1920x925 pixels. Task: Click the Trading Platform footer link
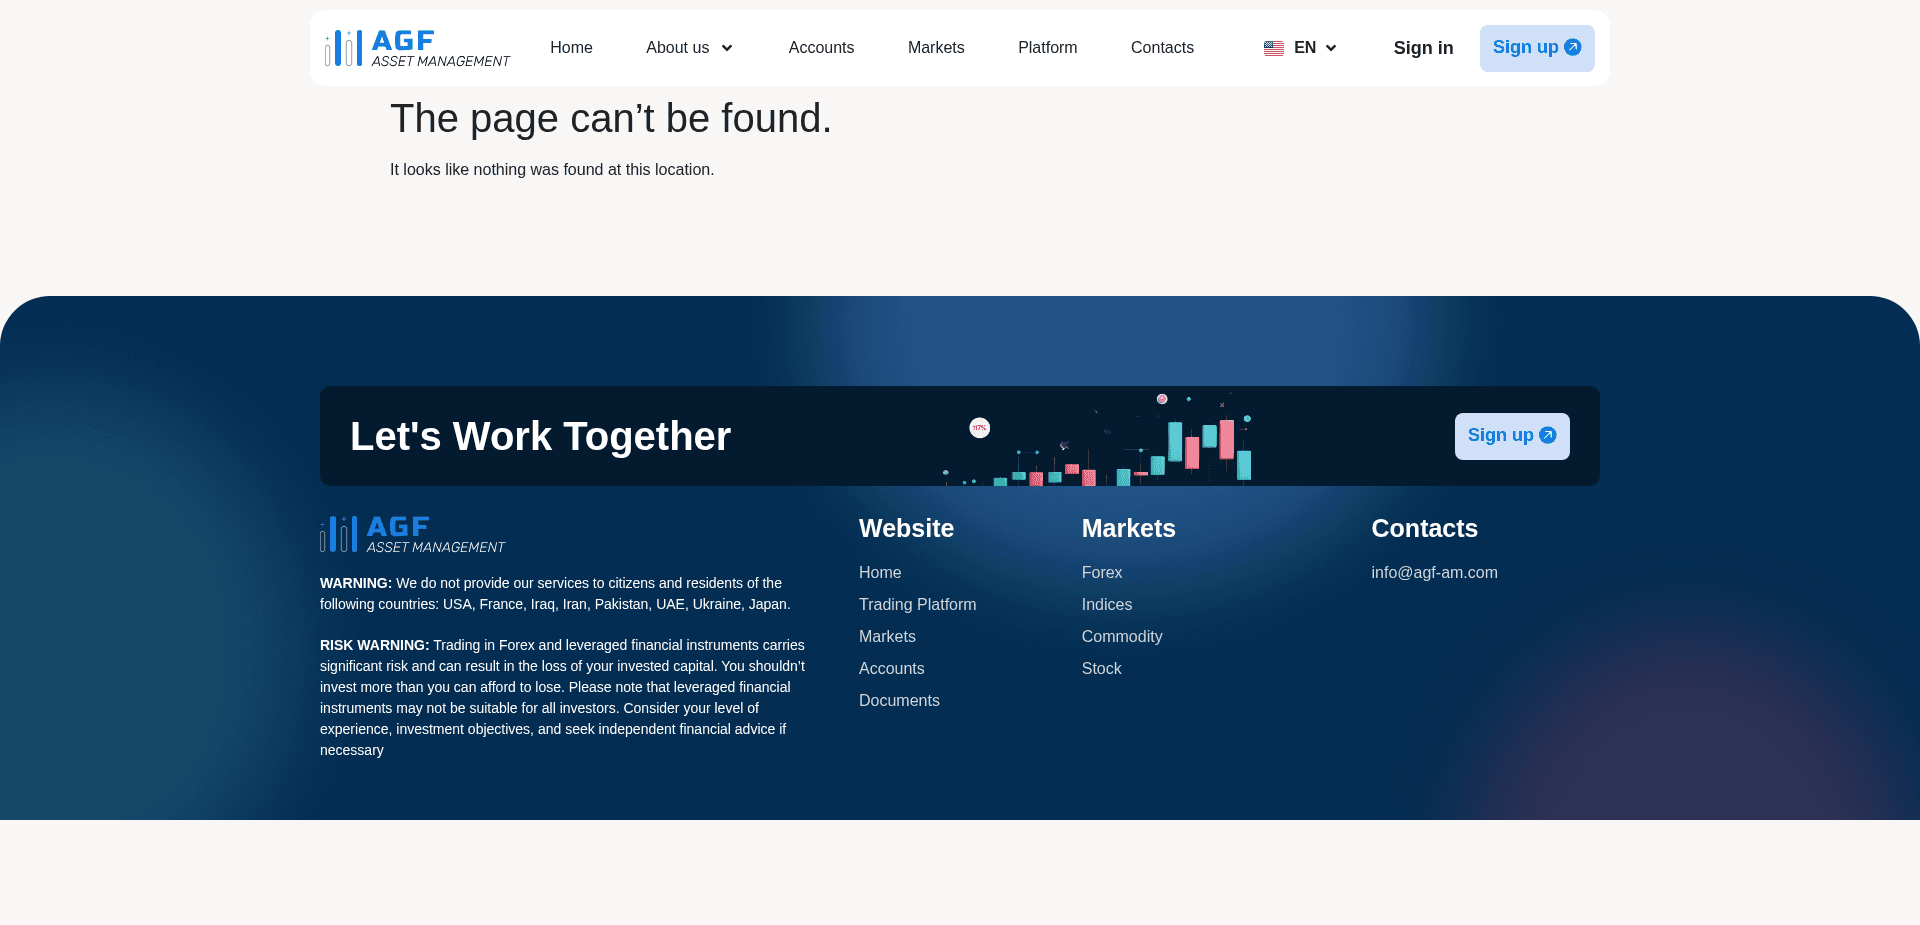pyautogui.click(x=917, y=604)
